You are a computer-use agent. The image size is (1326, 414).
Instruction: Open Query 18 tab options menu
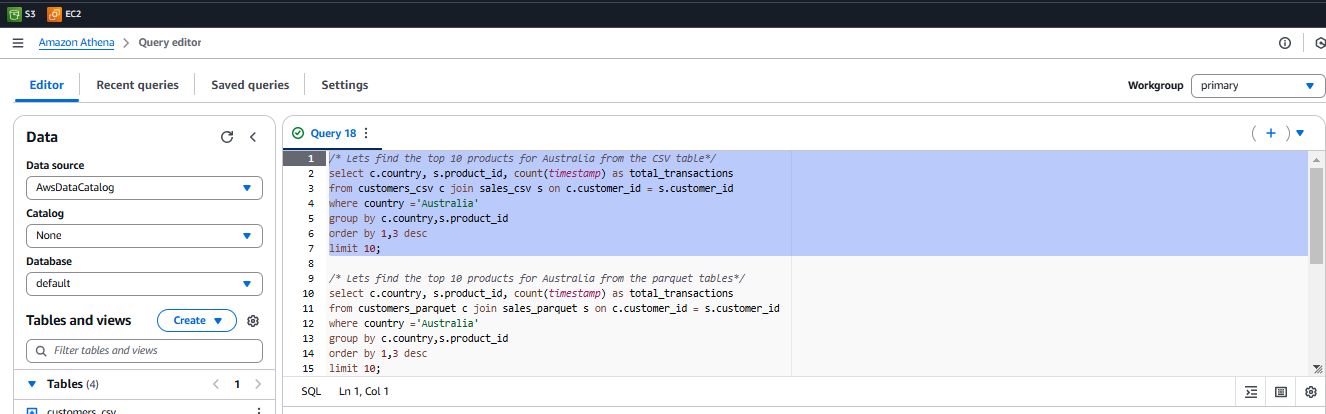click(x=366, y=133)
